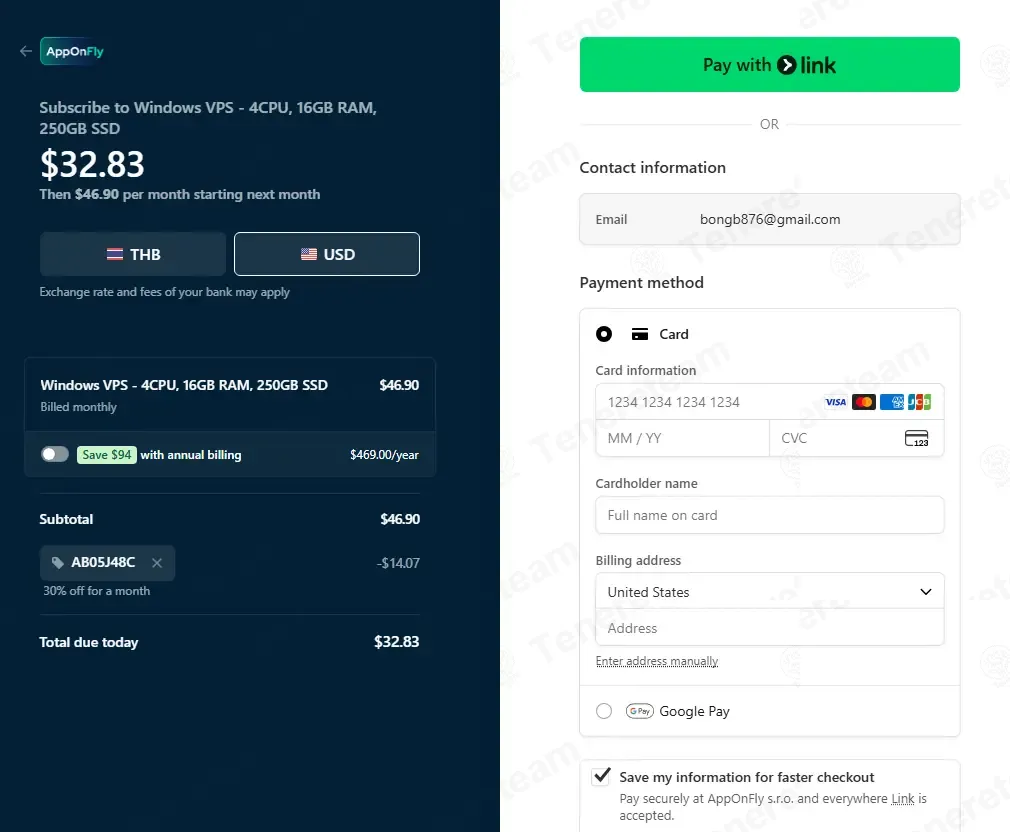The height and width of the screenshot is (832, 1010).
Task: Open the United States country dropdown
Action: [x=770, y=591]
